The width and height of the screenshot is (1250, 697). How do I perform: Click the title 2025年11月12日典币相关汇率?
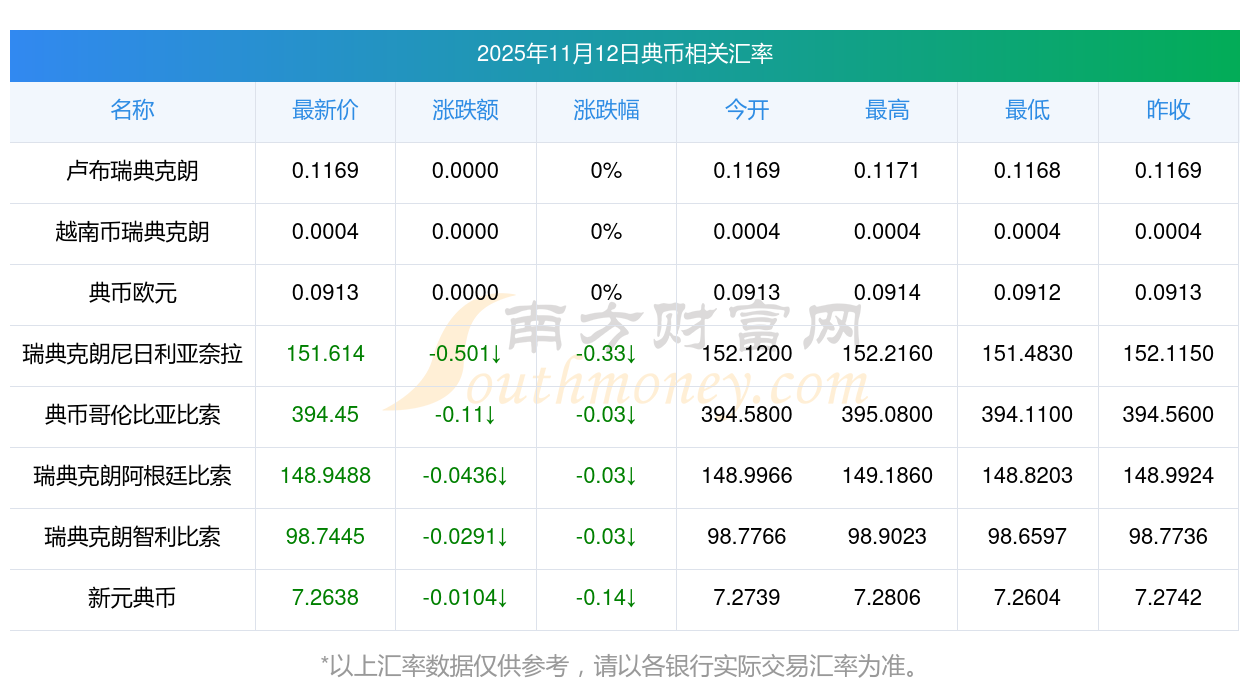point(624,54)
